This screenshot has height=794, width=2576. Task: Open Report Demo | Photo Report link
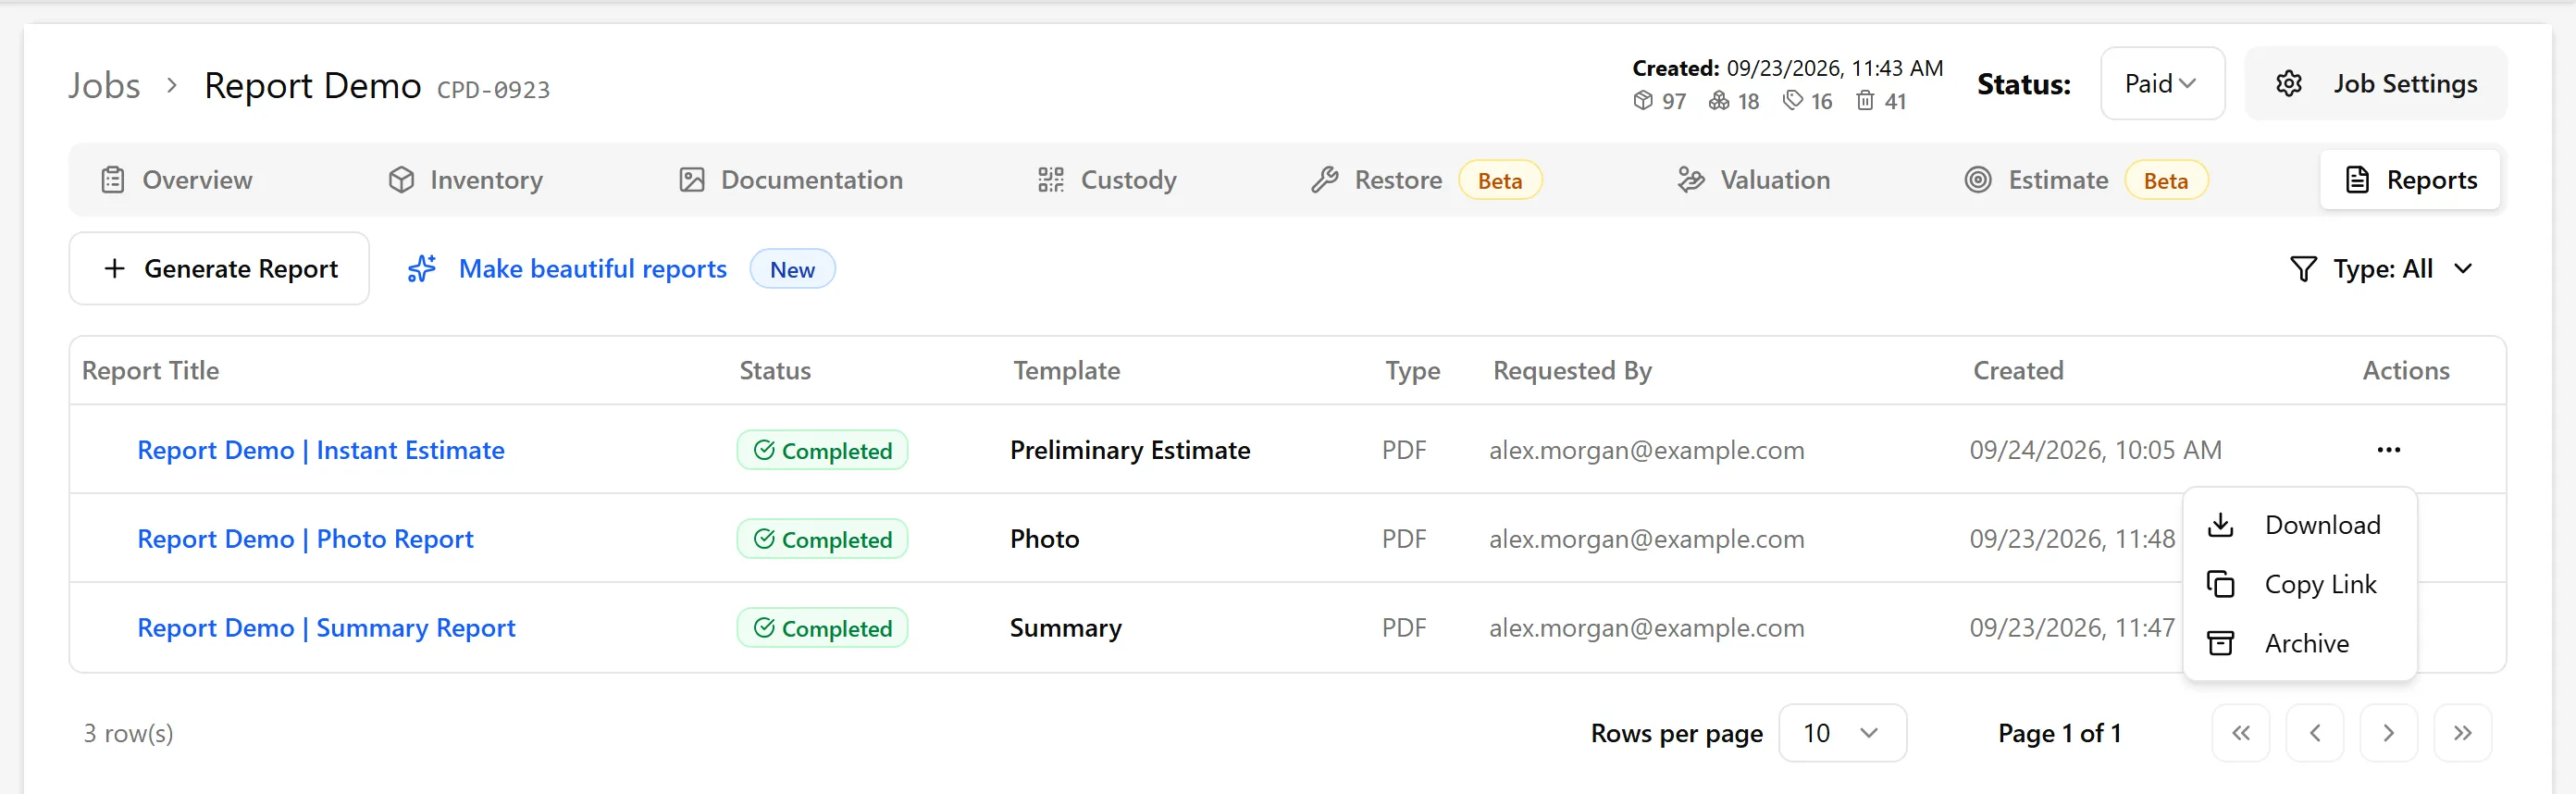pyautogui.click(x=305, y=539)
